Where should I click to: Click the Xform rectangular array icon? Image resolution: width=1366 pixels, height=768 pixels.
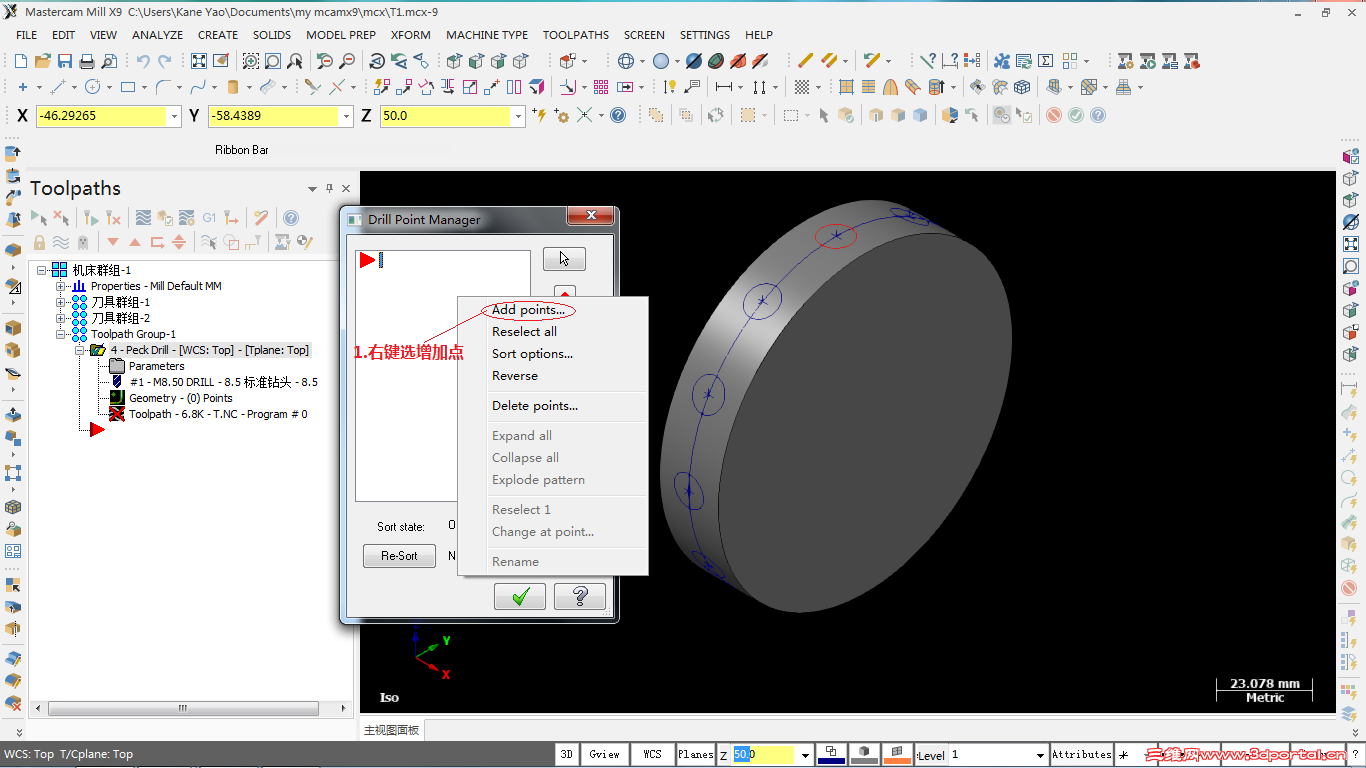tap(601, 87)
